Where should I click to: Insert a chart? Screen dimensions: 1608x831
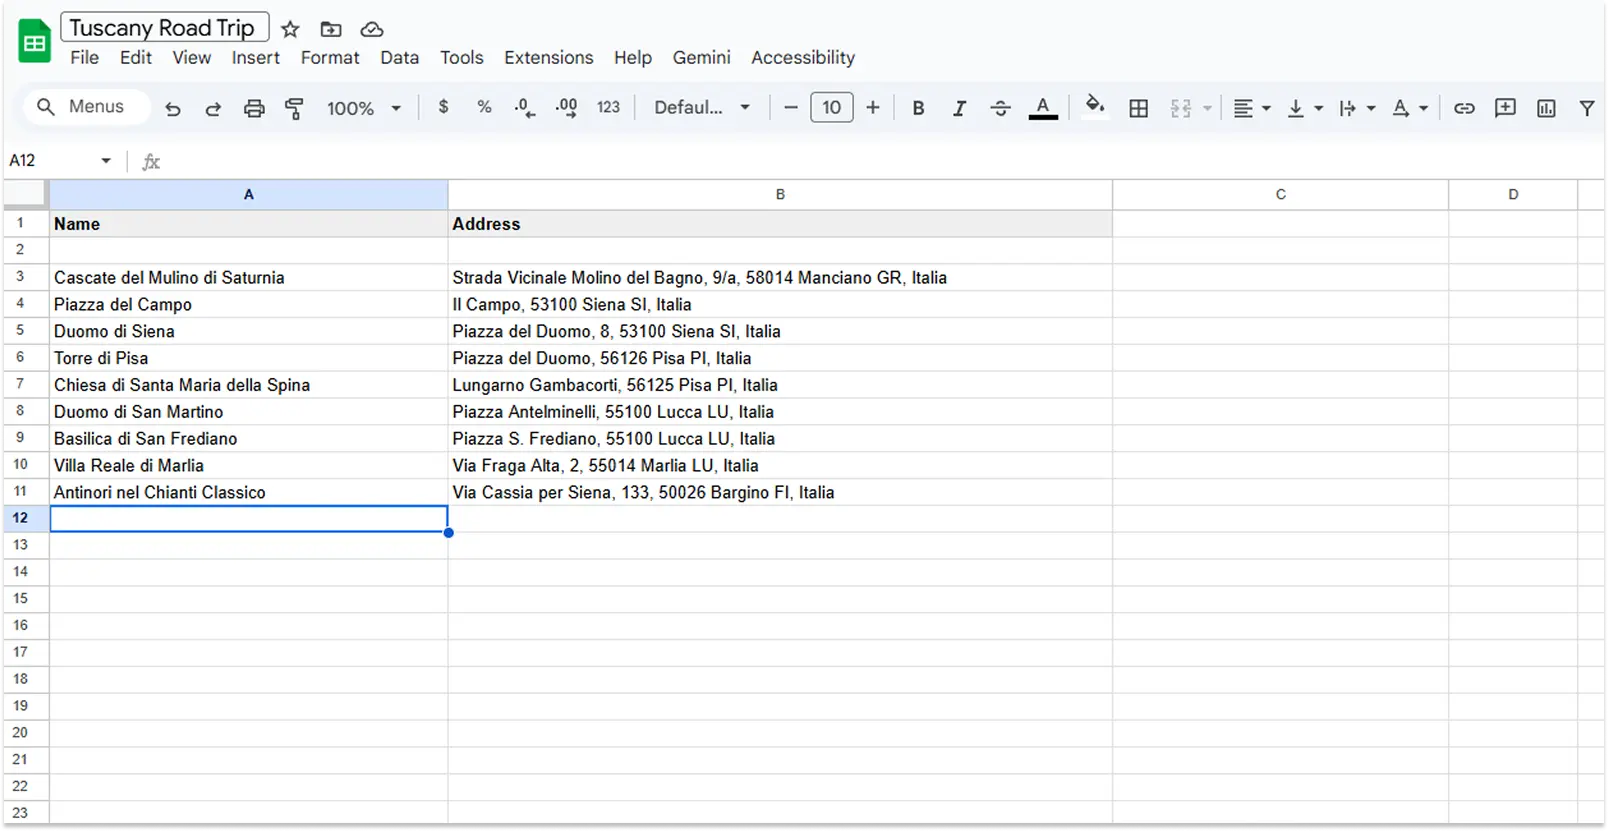(x=1546, y=108)
